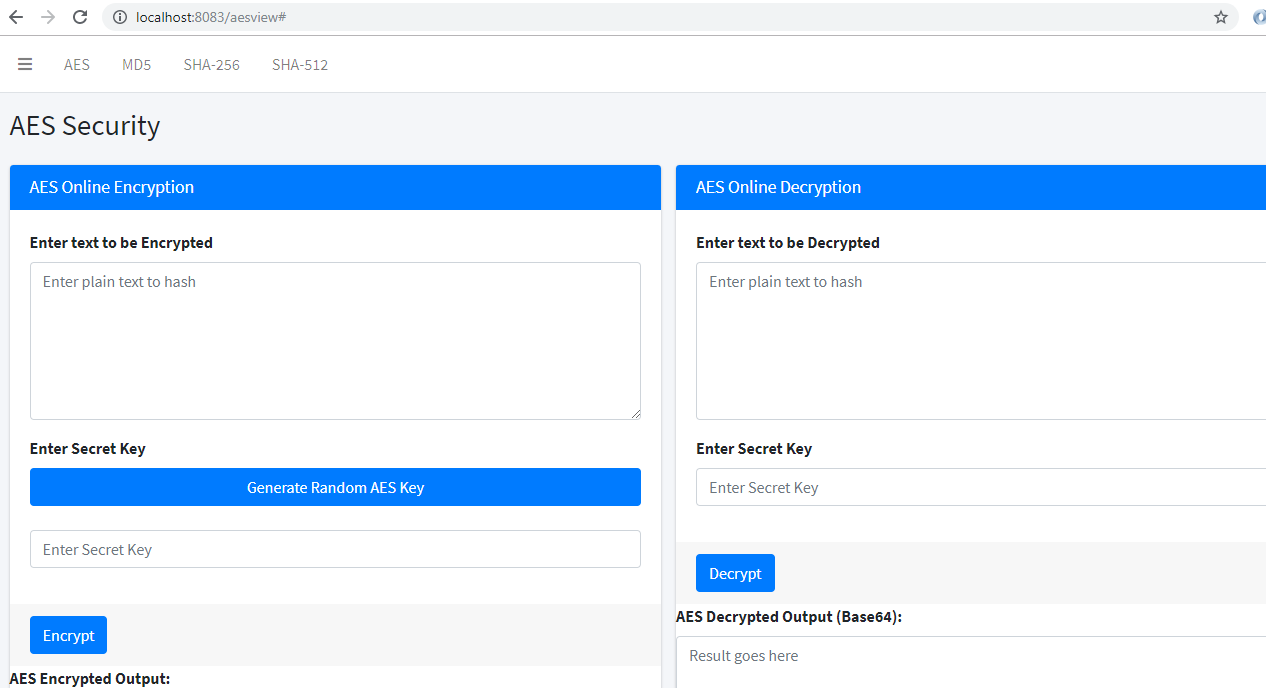Focus the encryption plain text area

pos(335,340)
